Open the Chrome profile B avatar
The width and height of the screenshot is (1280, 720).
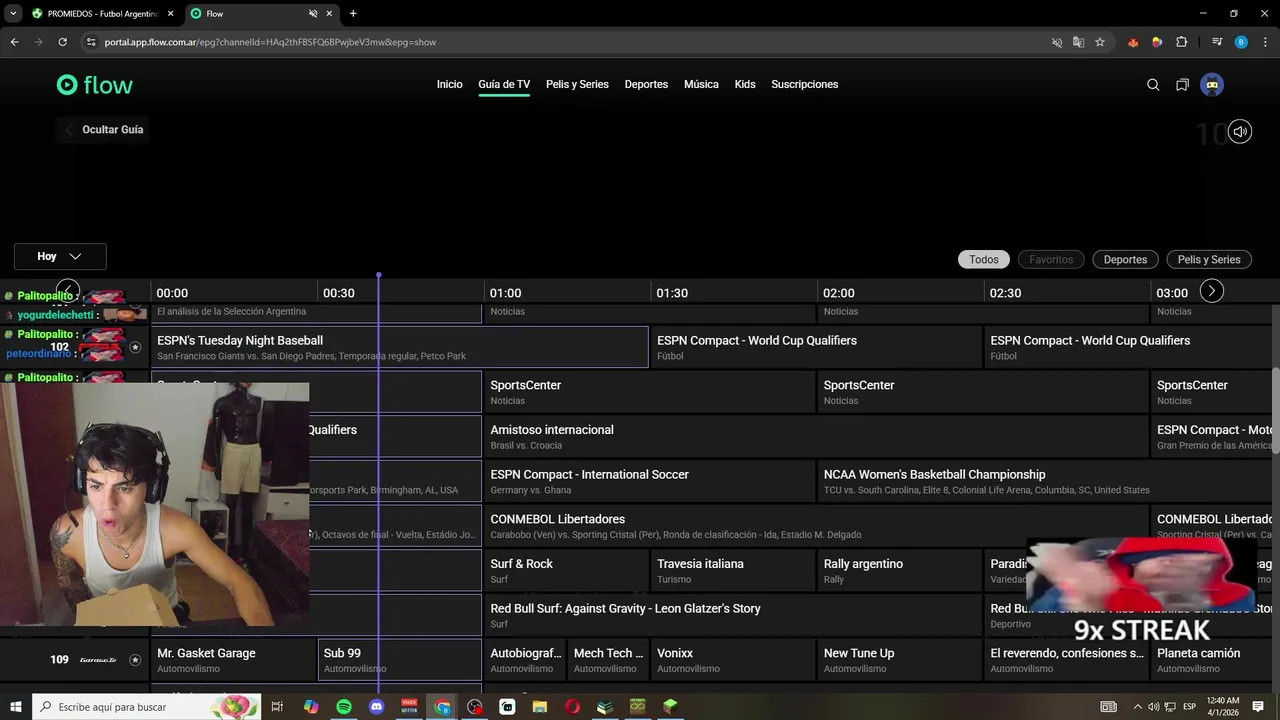[x=1241, y=42]
